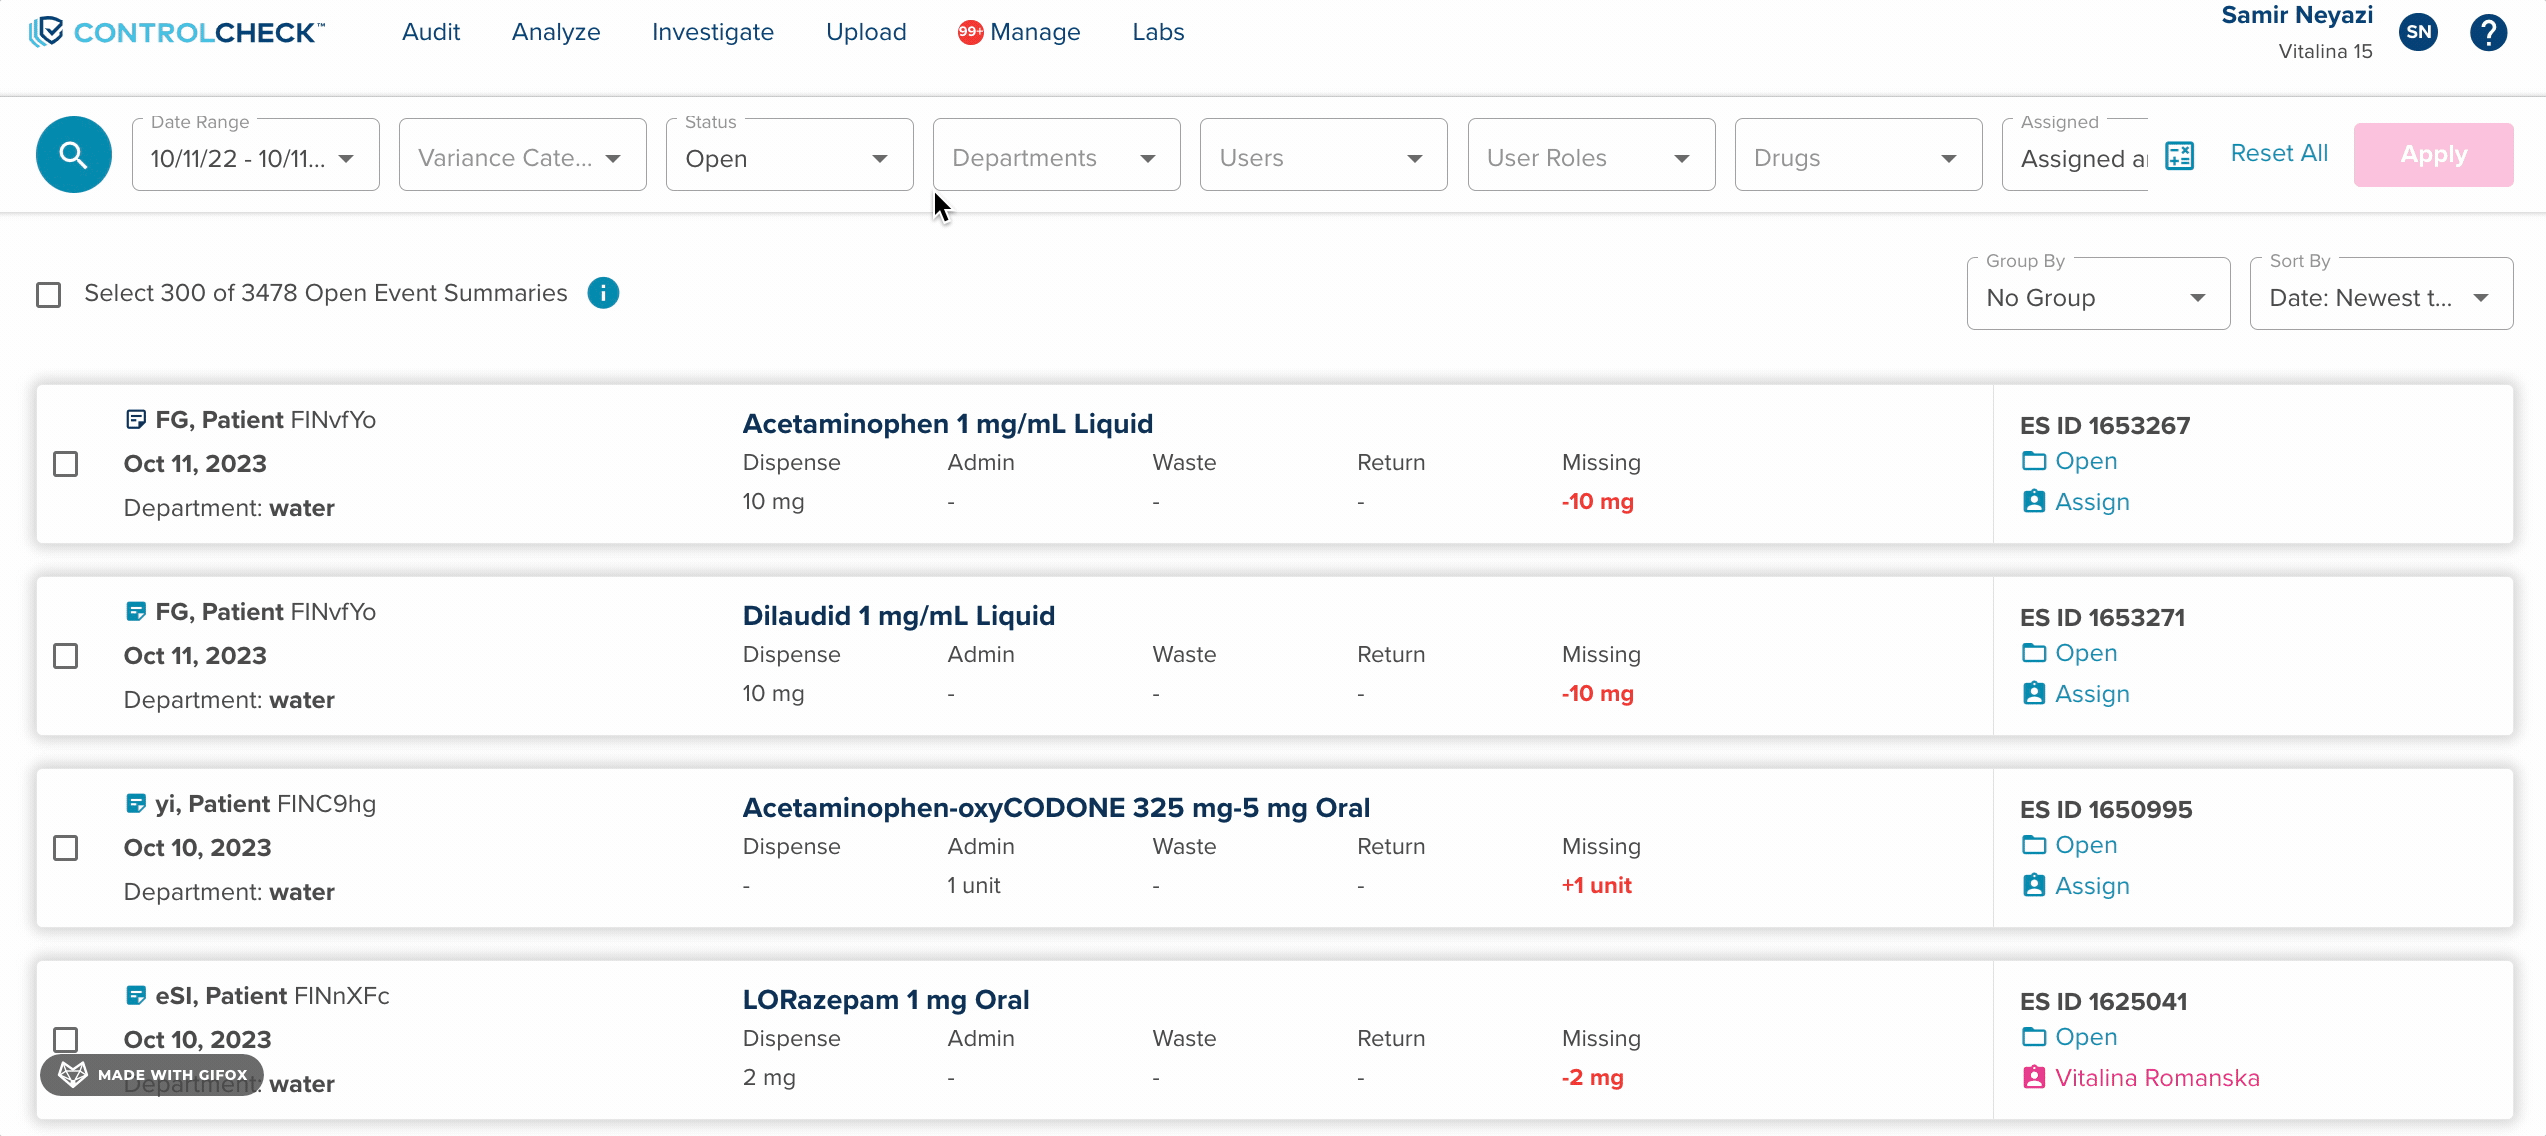Click the red 99+ notification badge on Manage
Image resolution: width=2546 pixels, height=1136 pixels.
pyautogui.click(x=969, y=32)
